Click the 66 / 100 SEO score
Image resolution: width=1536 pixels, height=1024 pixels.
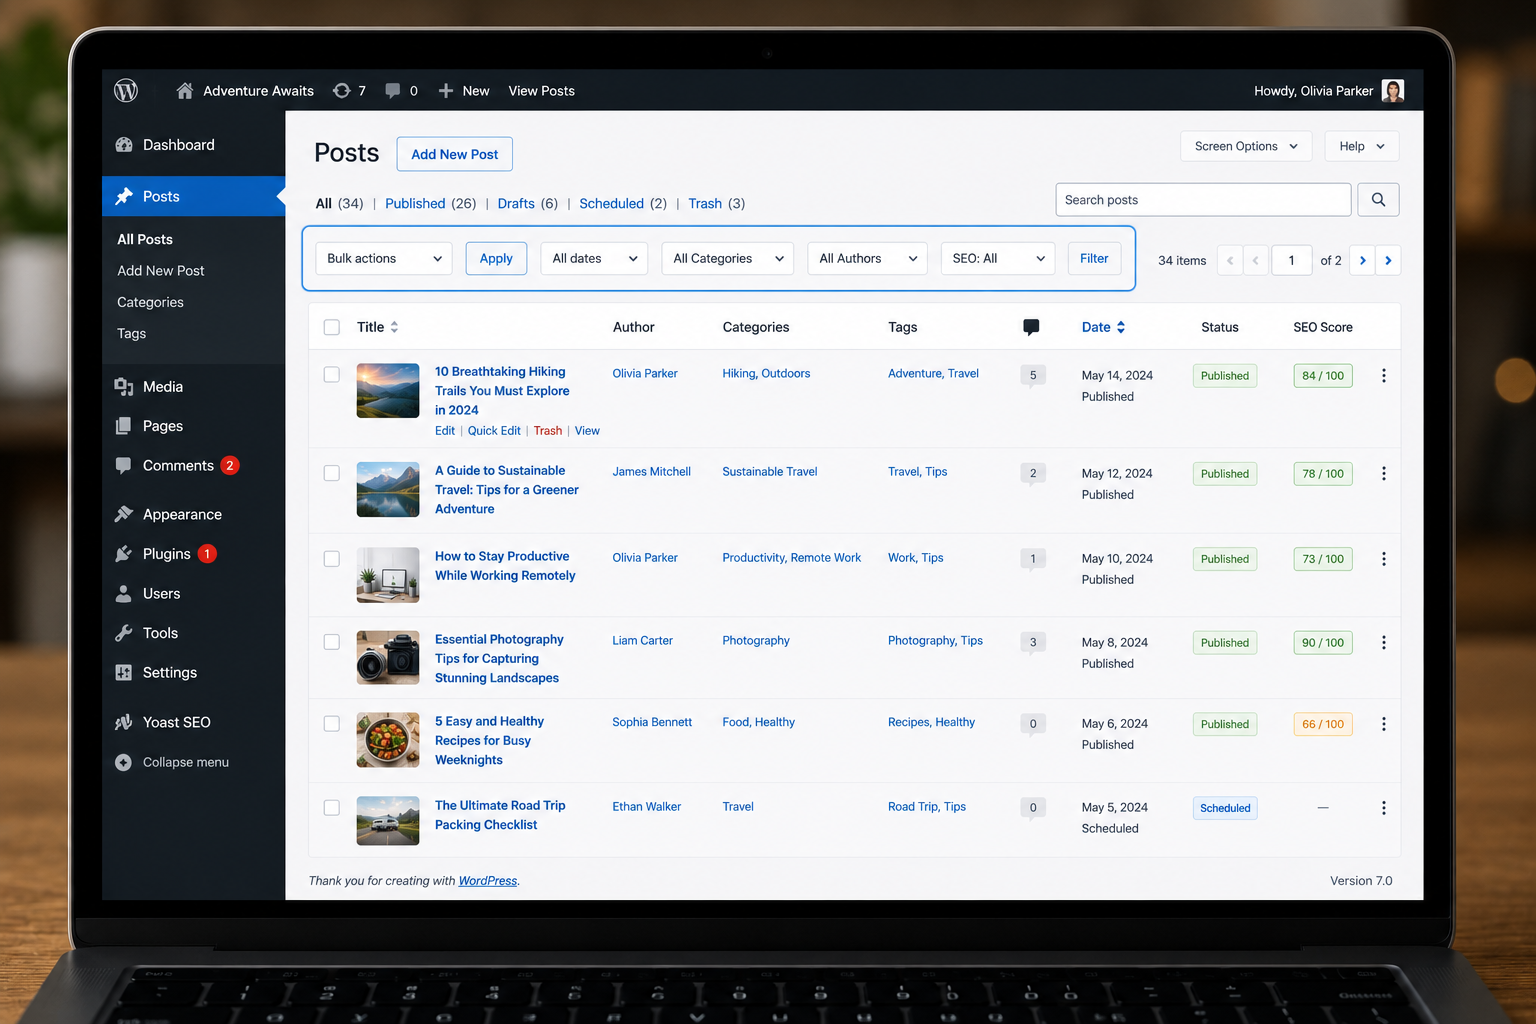pos(1323,724)
